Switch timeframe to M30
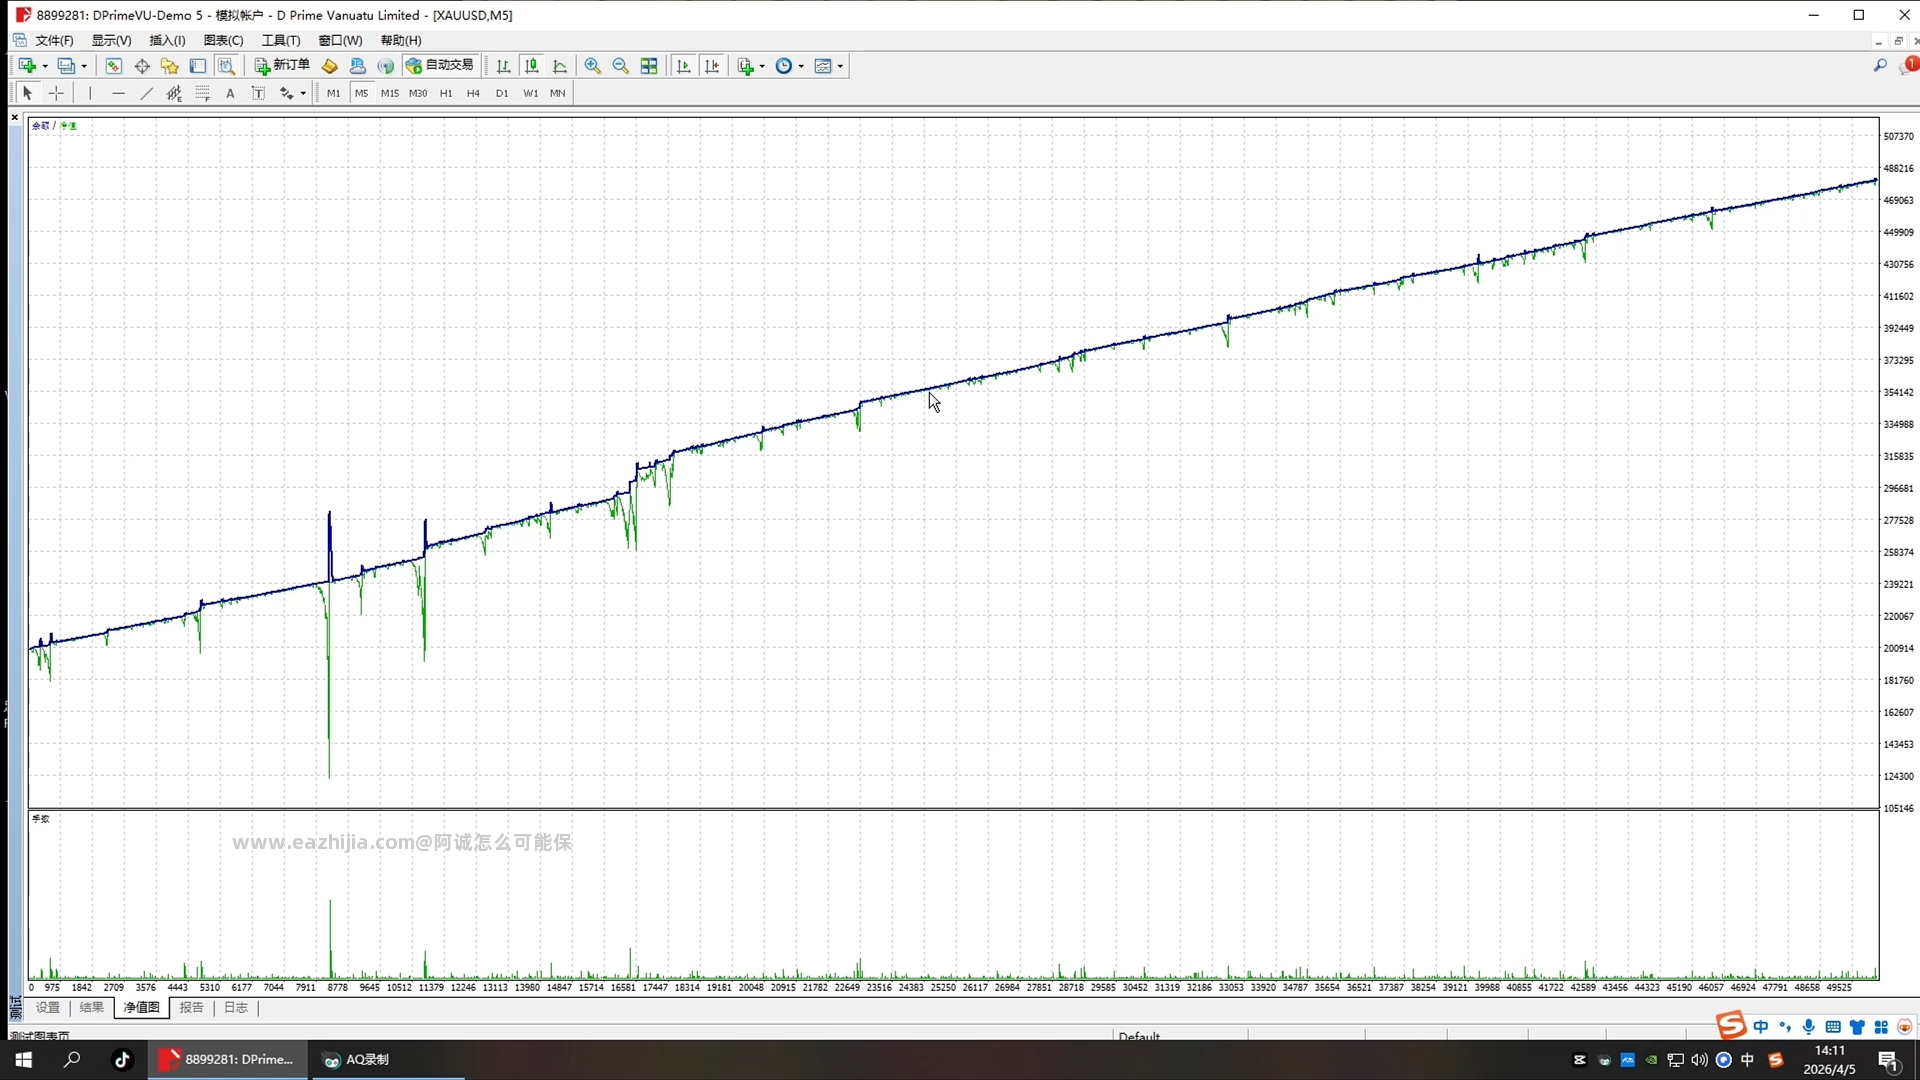 (418, 93)
